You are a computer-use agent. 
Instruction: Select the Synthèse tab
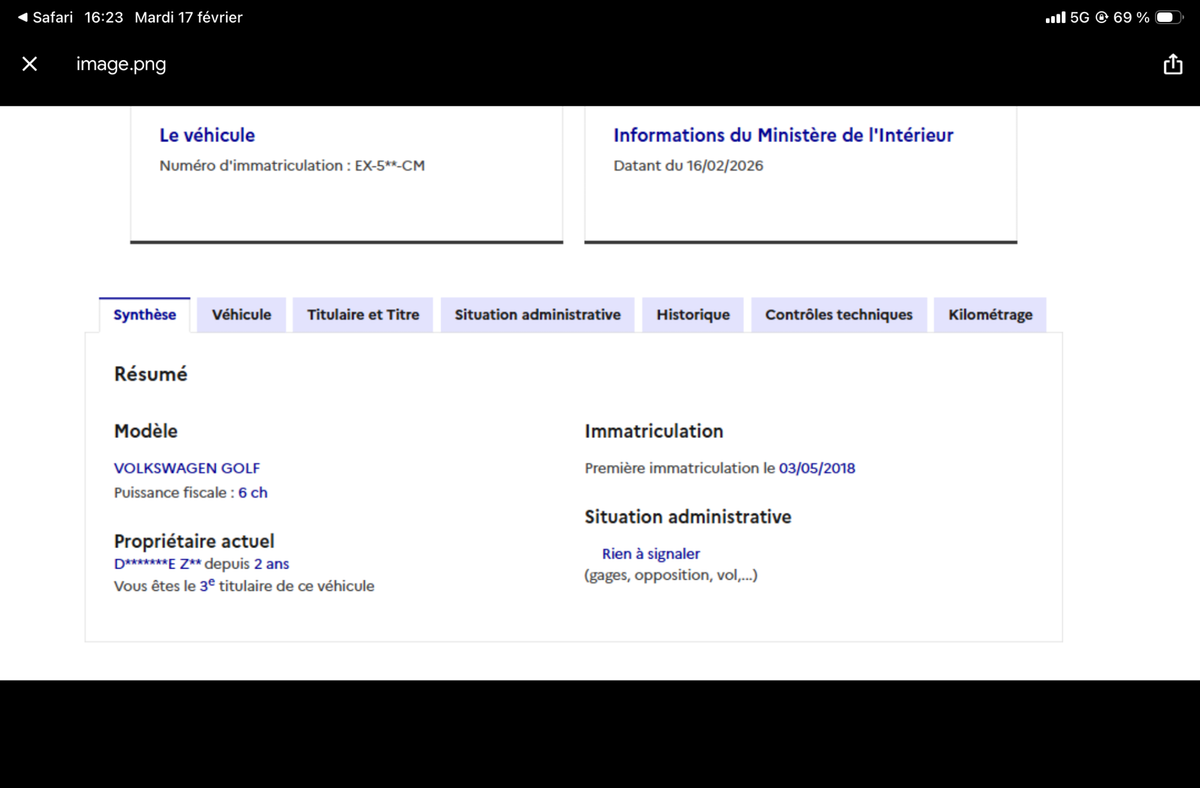point(145,315)
